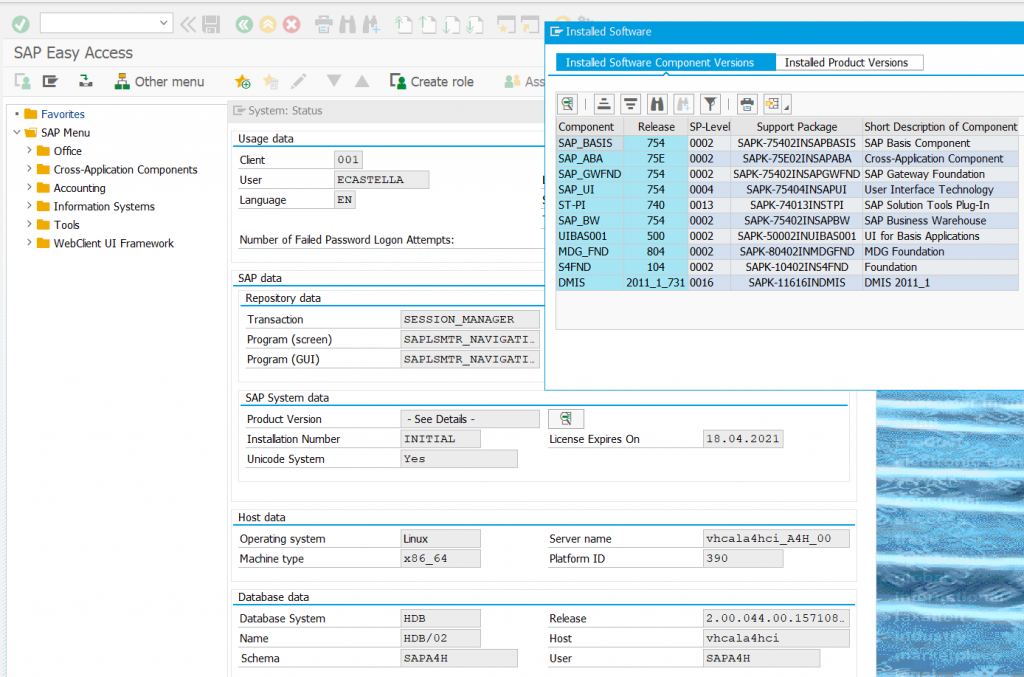The width and height of the screenshot is (1024, 677).
Task: Click the Sort Ascending icon
Action: click(604, 104)
